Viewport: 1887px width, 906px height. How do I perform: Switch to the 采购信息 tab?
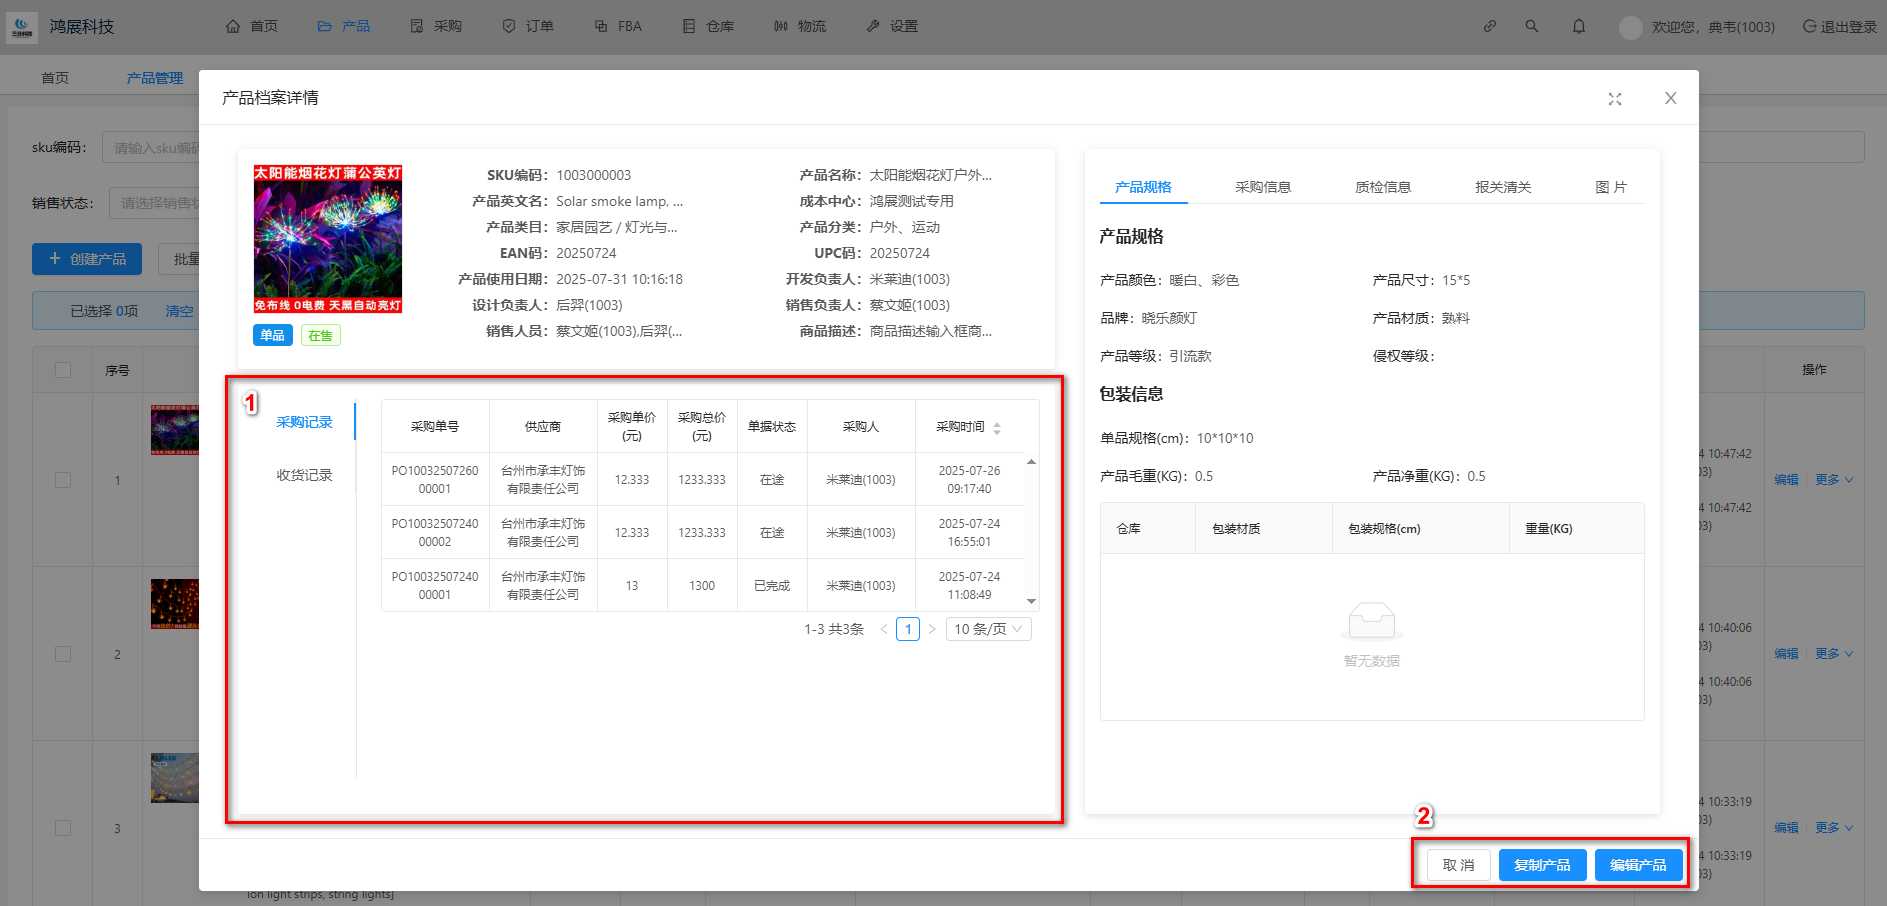[x=1262, y=187]
